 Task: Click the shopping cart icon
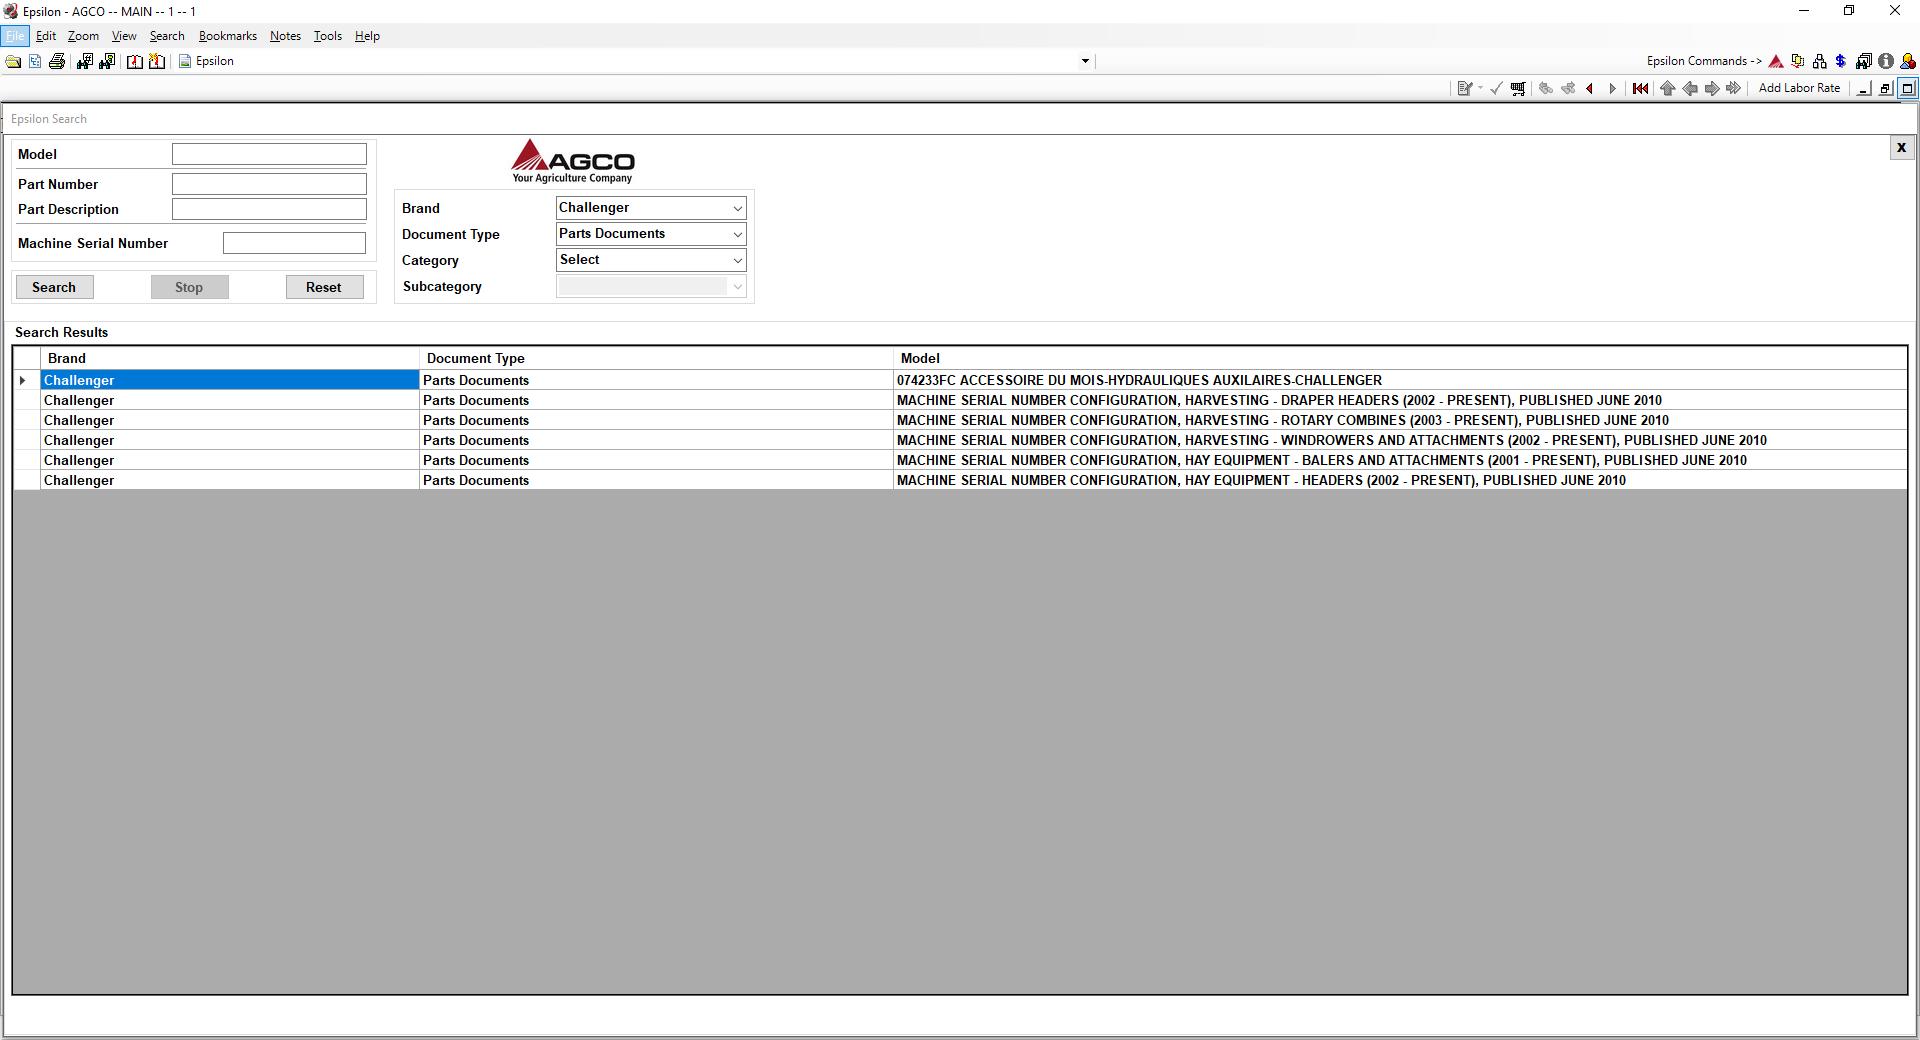point(1518,89)
